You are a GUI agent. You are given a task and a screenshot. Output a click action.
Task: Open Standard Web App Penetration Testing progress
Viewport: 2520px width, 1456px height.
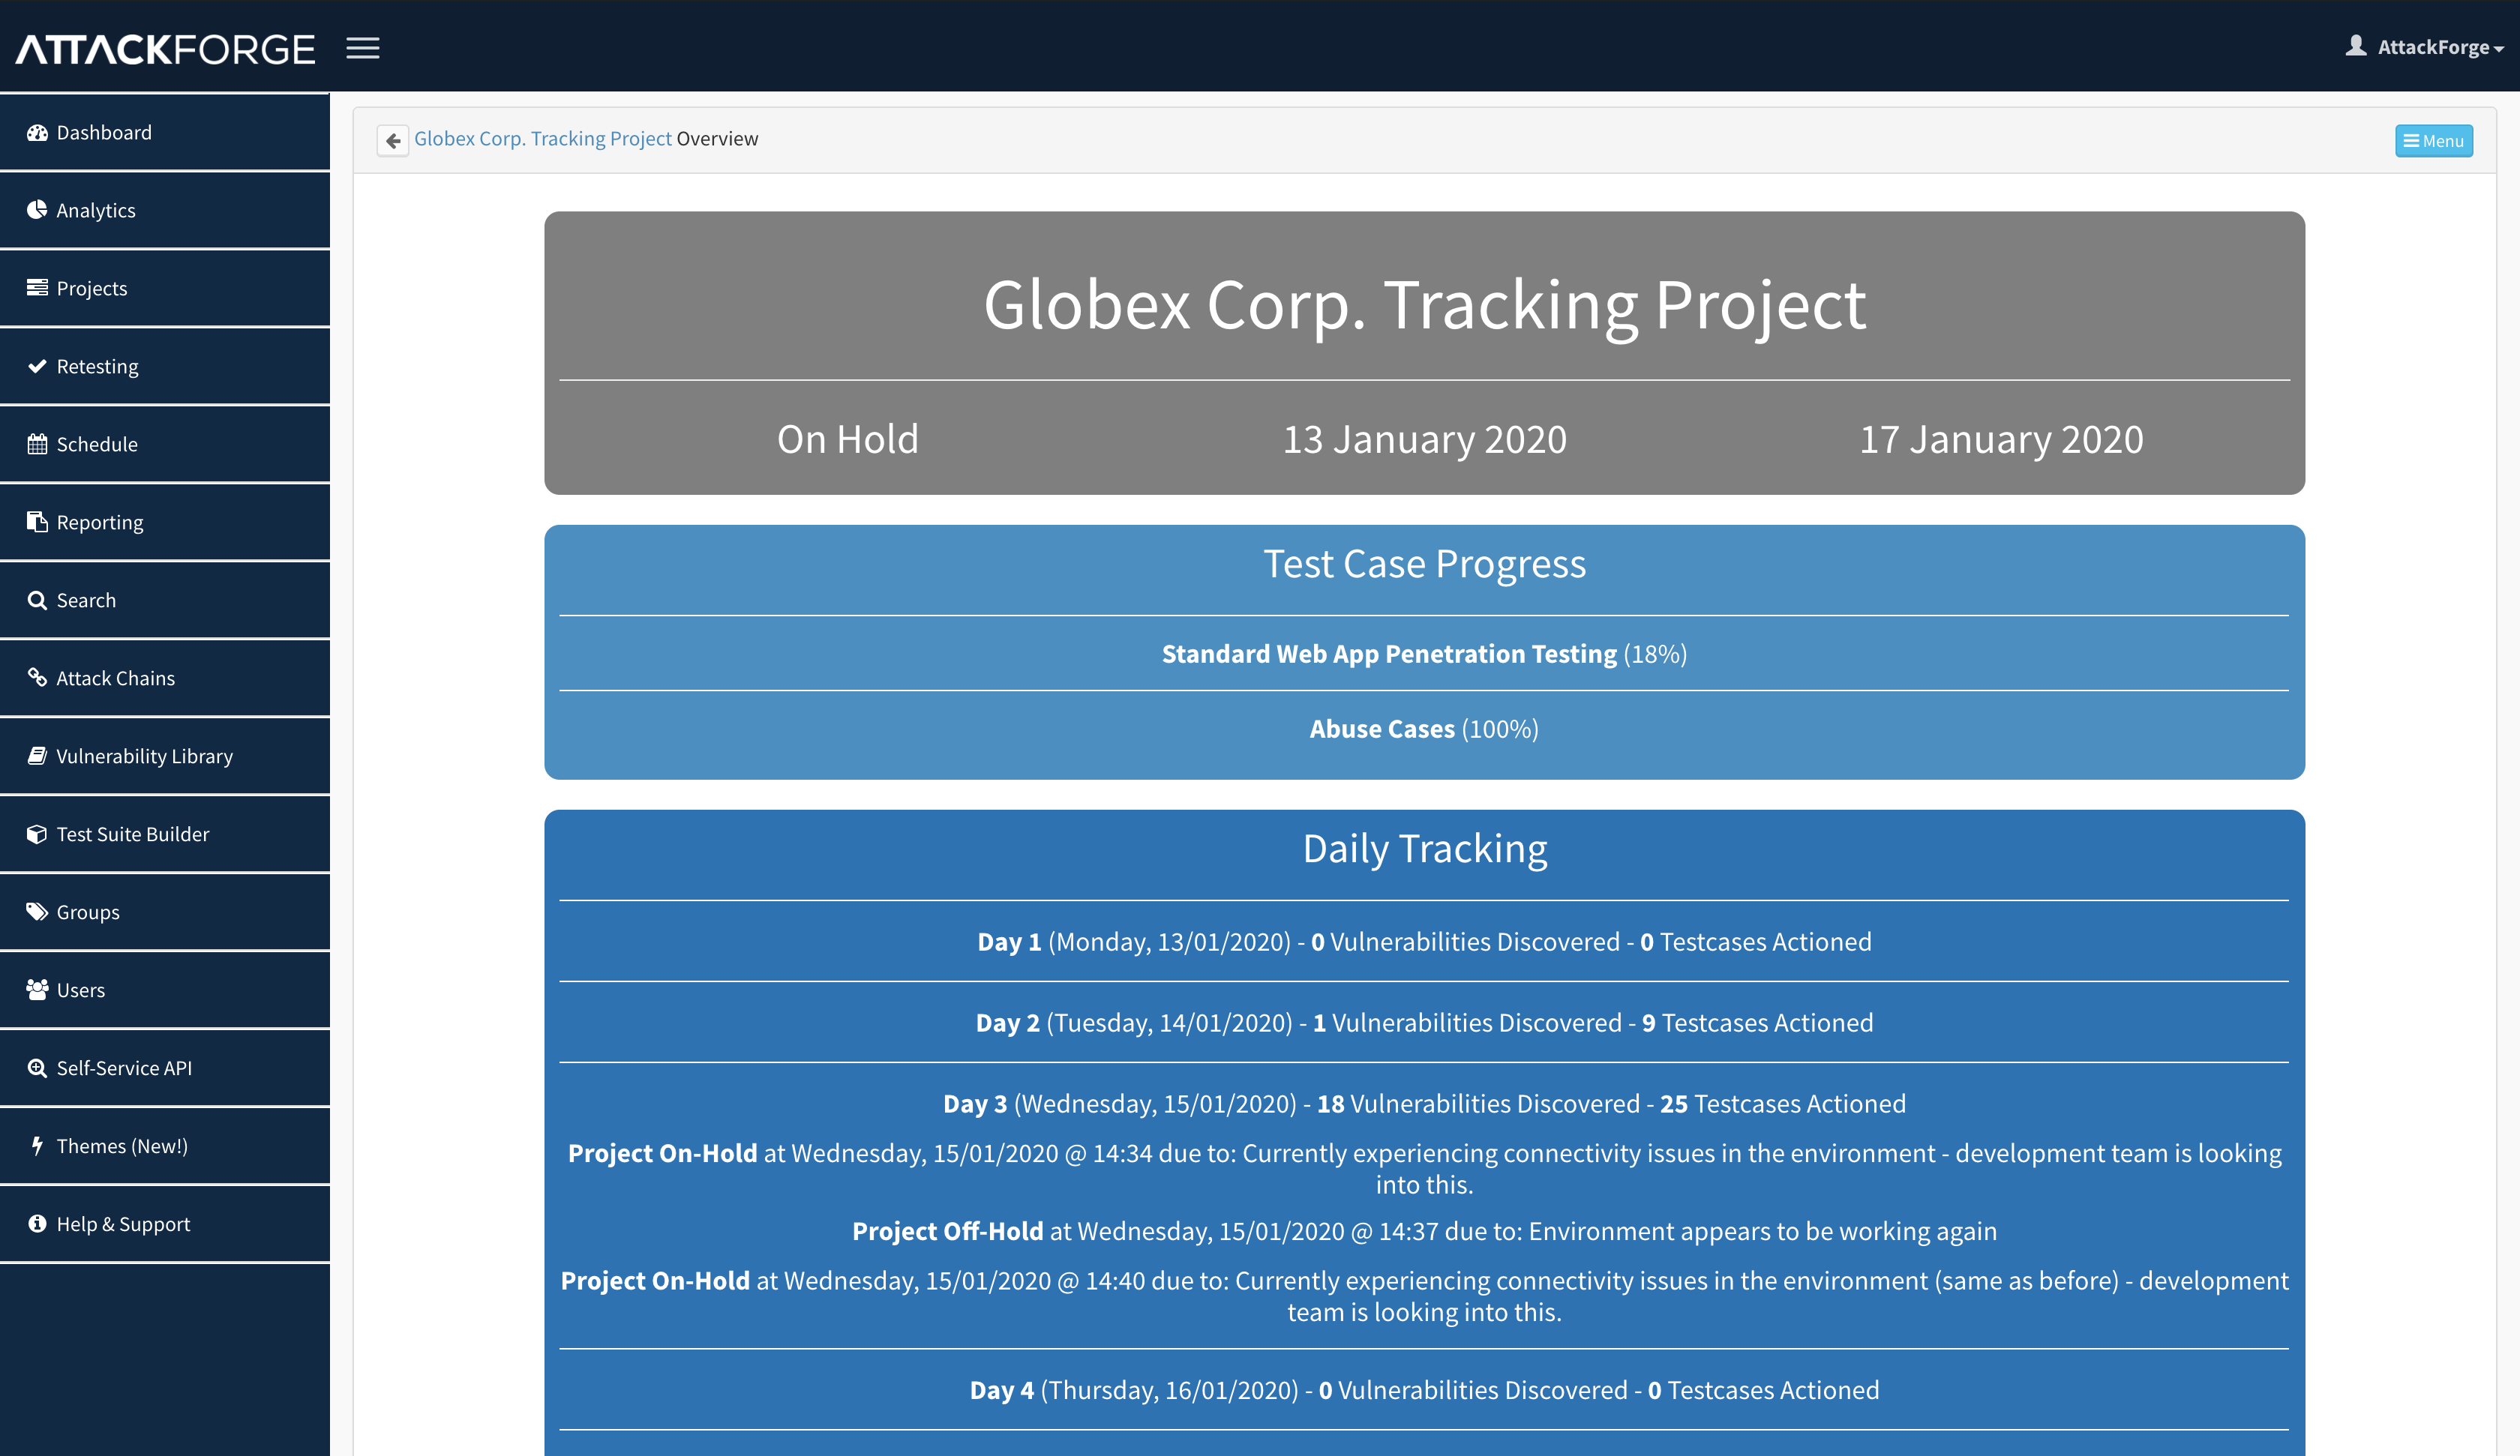pyautogui.click(x=1388, y=654)
